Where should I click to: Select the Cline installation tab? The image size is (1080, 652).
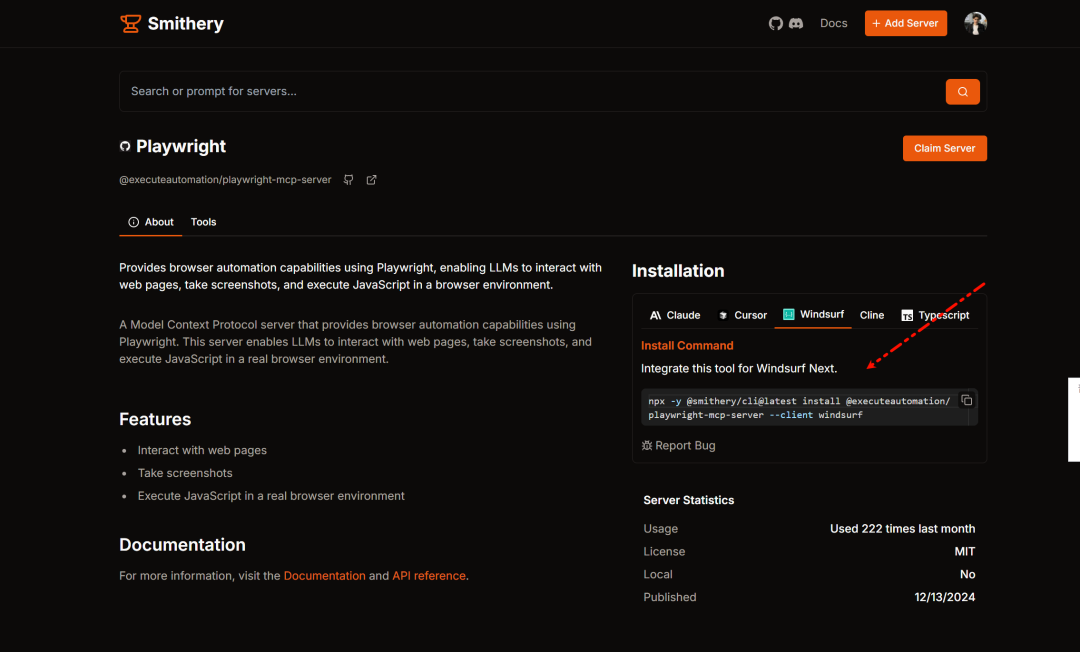(872, 315)
